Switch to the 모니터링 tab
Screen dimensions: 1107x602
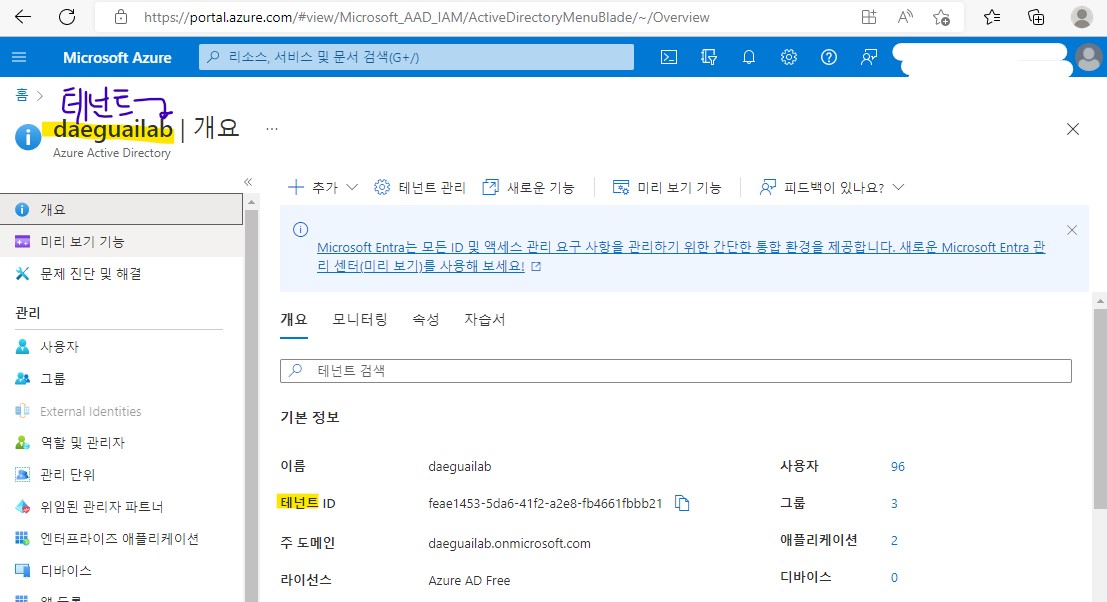360,320
